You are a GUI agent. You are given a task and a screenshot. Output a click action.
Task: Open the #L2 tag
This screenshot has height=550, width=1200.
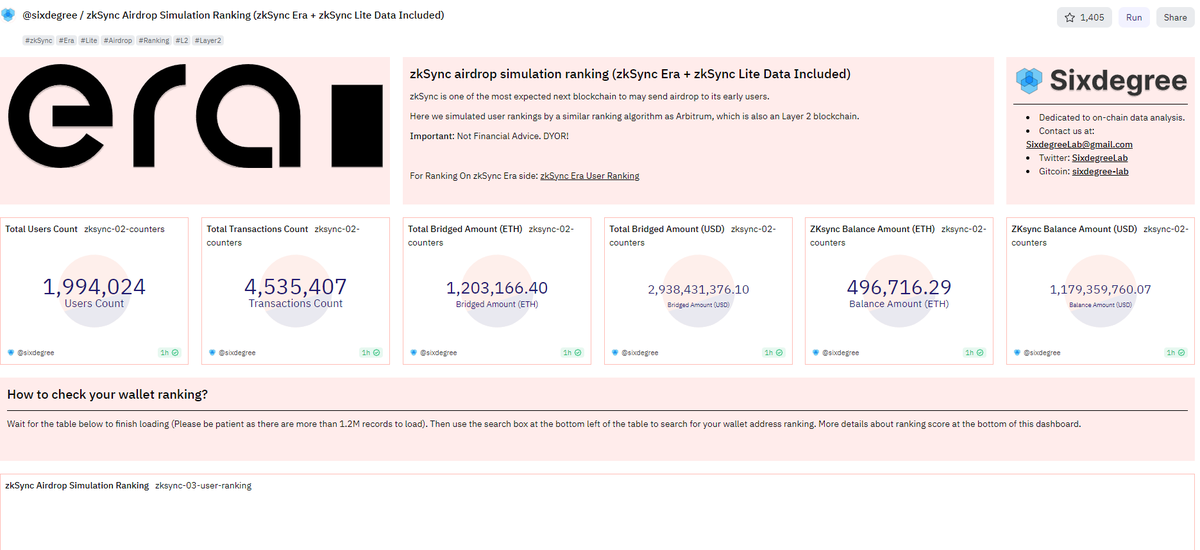(183, 40)
